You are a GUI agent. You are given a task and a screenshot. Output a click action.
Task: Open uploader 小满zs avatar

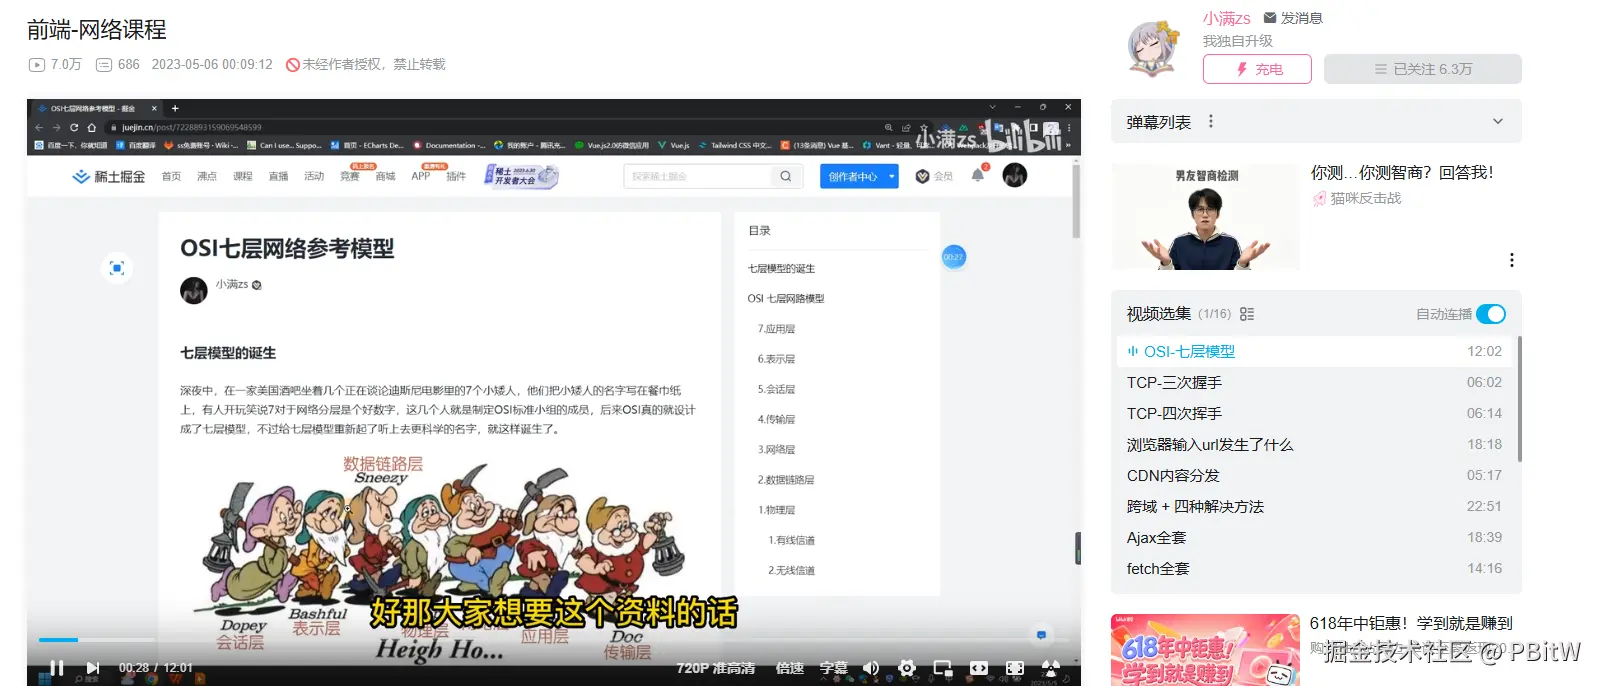click(x=1153, y=47)
